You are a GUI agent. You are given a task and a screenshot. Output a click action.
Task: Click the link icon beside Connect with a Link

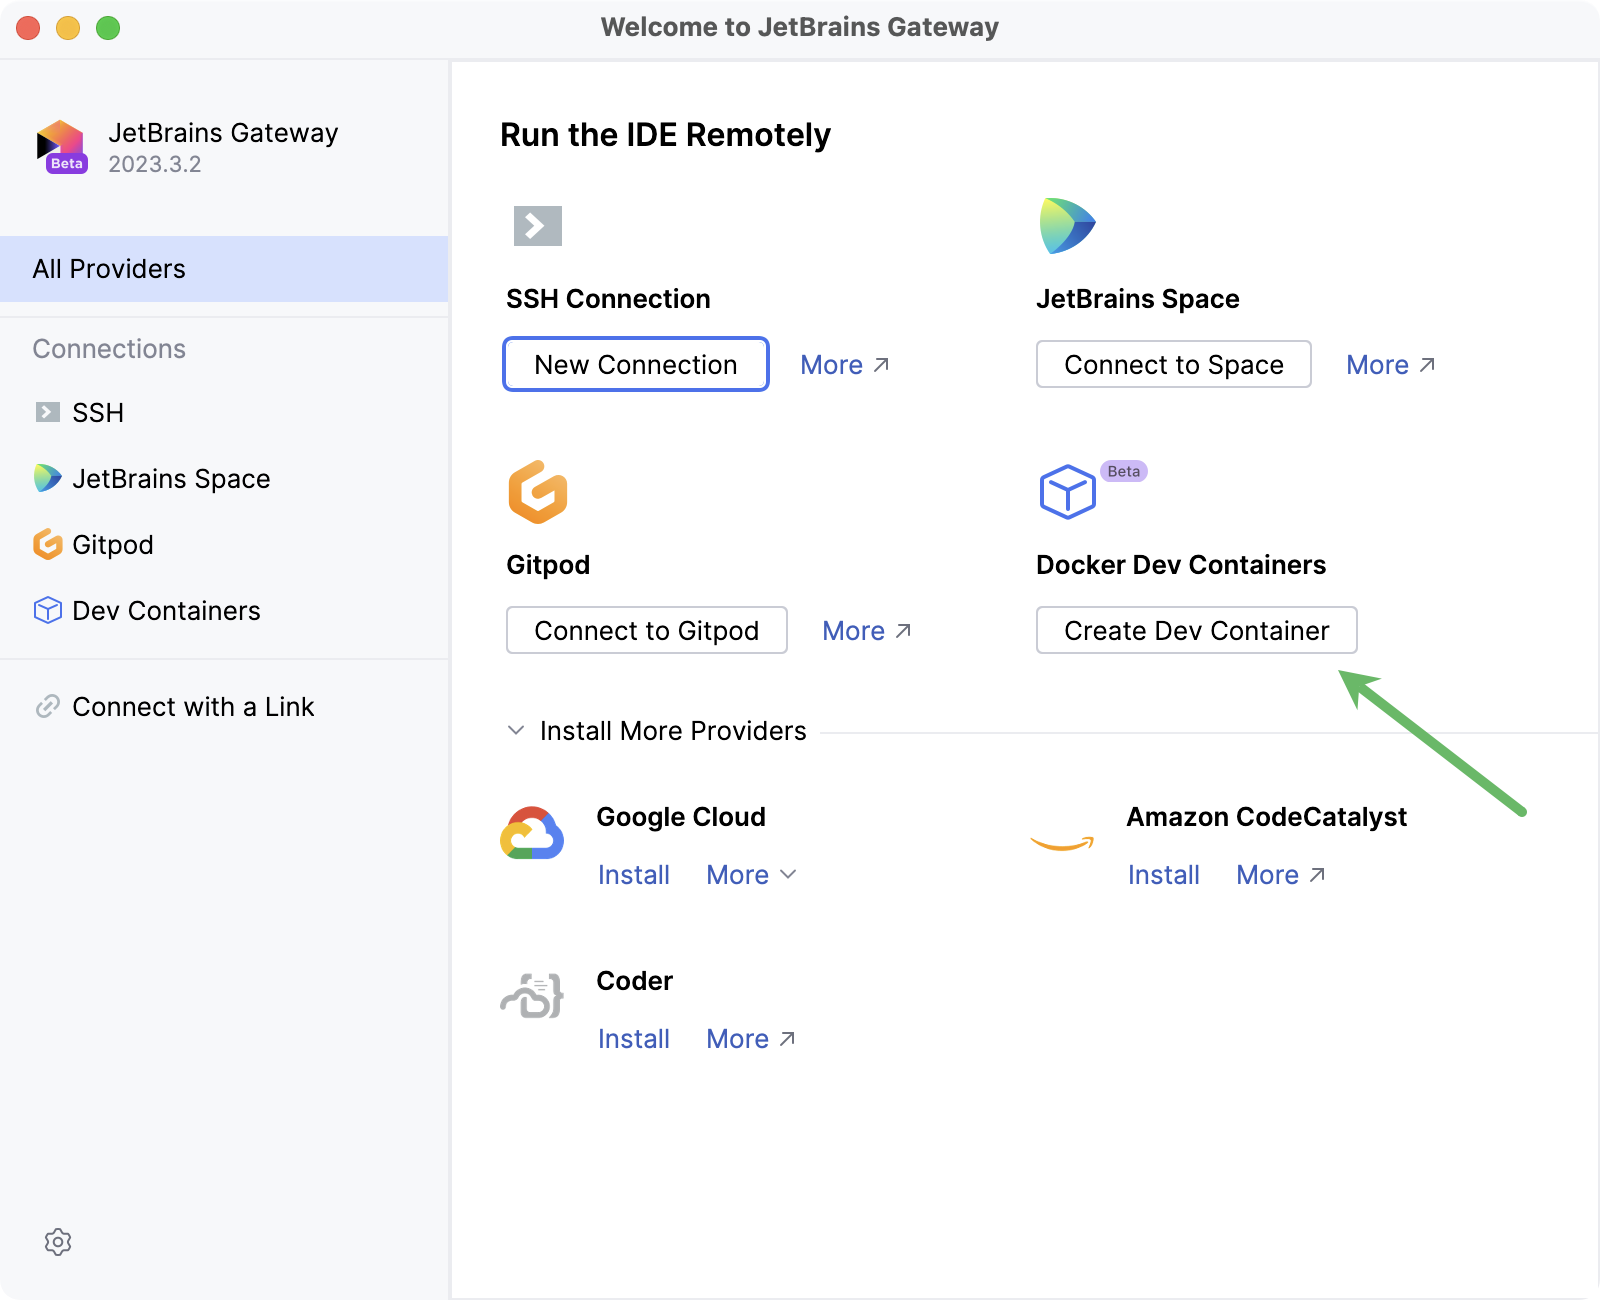point(48,706)
